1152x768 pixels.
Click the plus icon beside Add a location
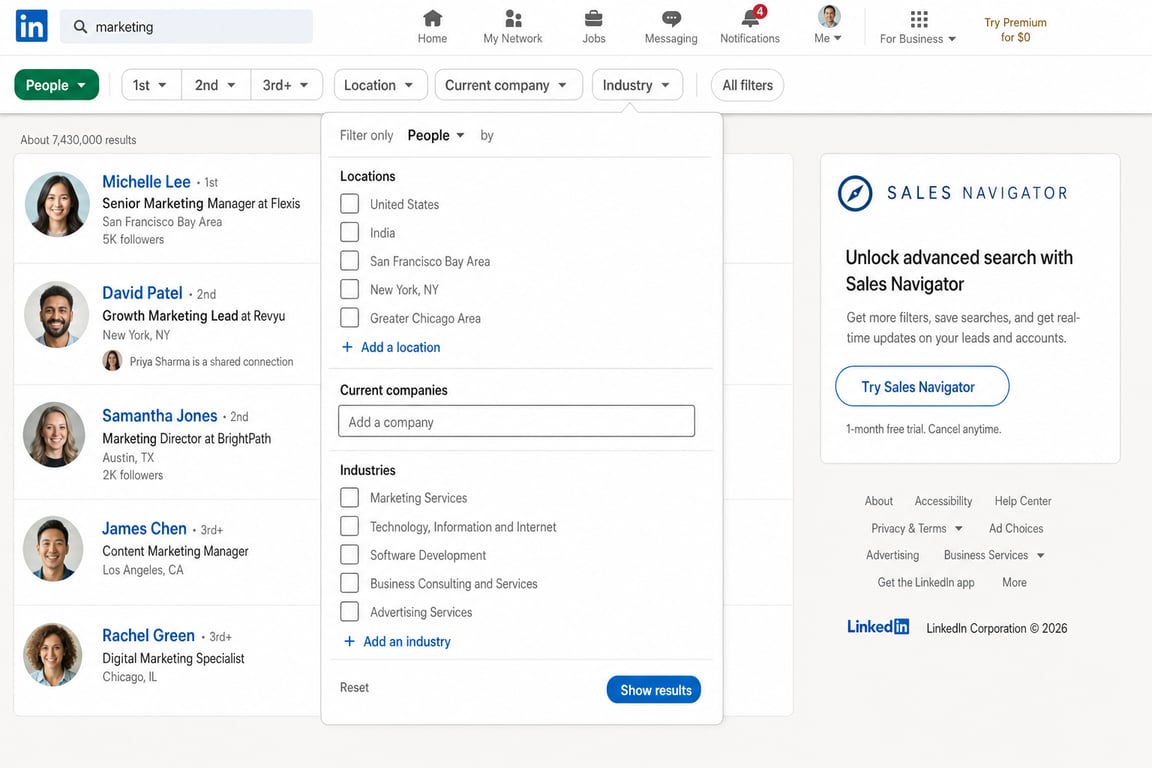pos(348,347)
